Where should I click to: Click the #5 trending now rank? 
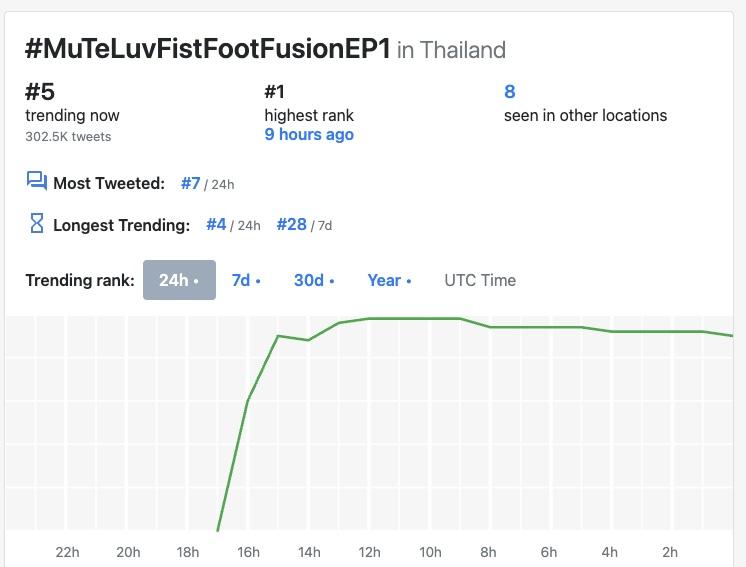40,92
